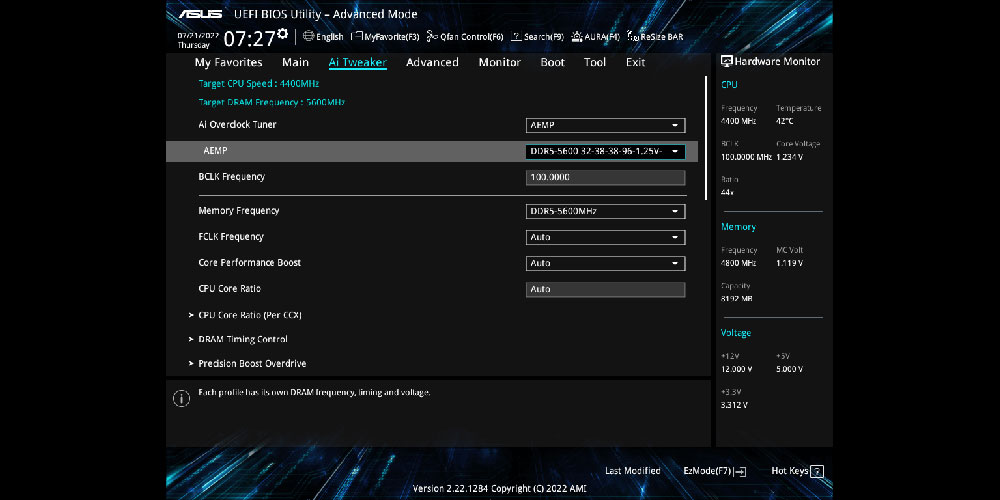The width and height of the screenshot is (1000, 500).
Task: Click the 07:27 clock display
Action: (249, 39)
